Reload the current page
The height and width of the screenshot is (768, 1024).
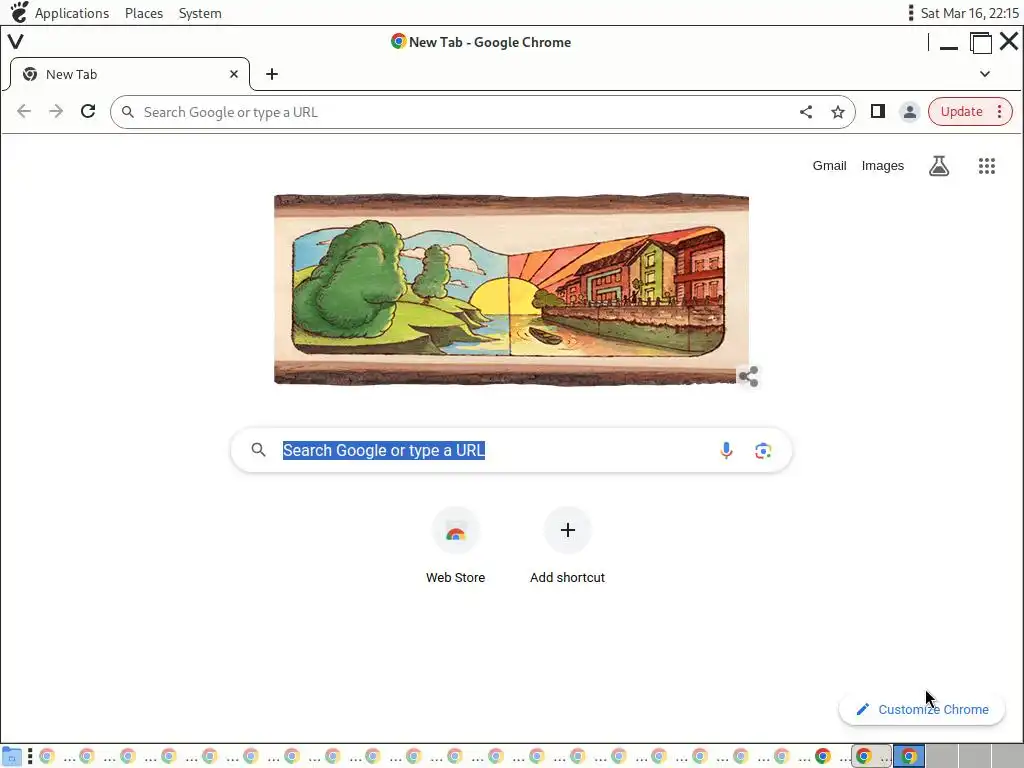(88, 112)
